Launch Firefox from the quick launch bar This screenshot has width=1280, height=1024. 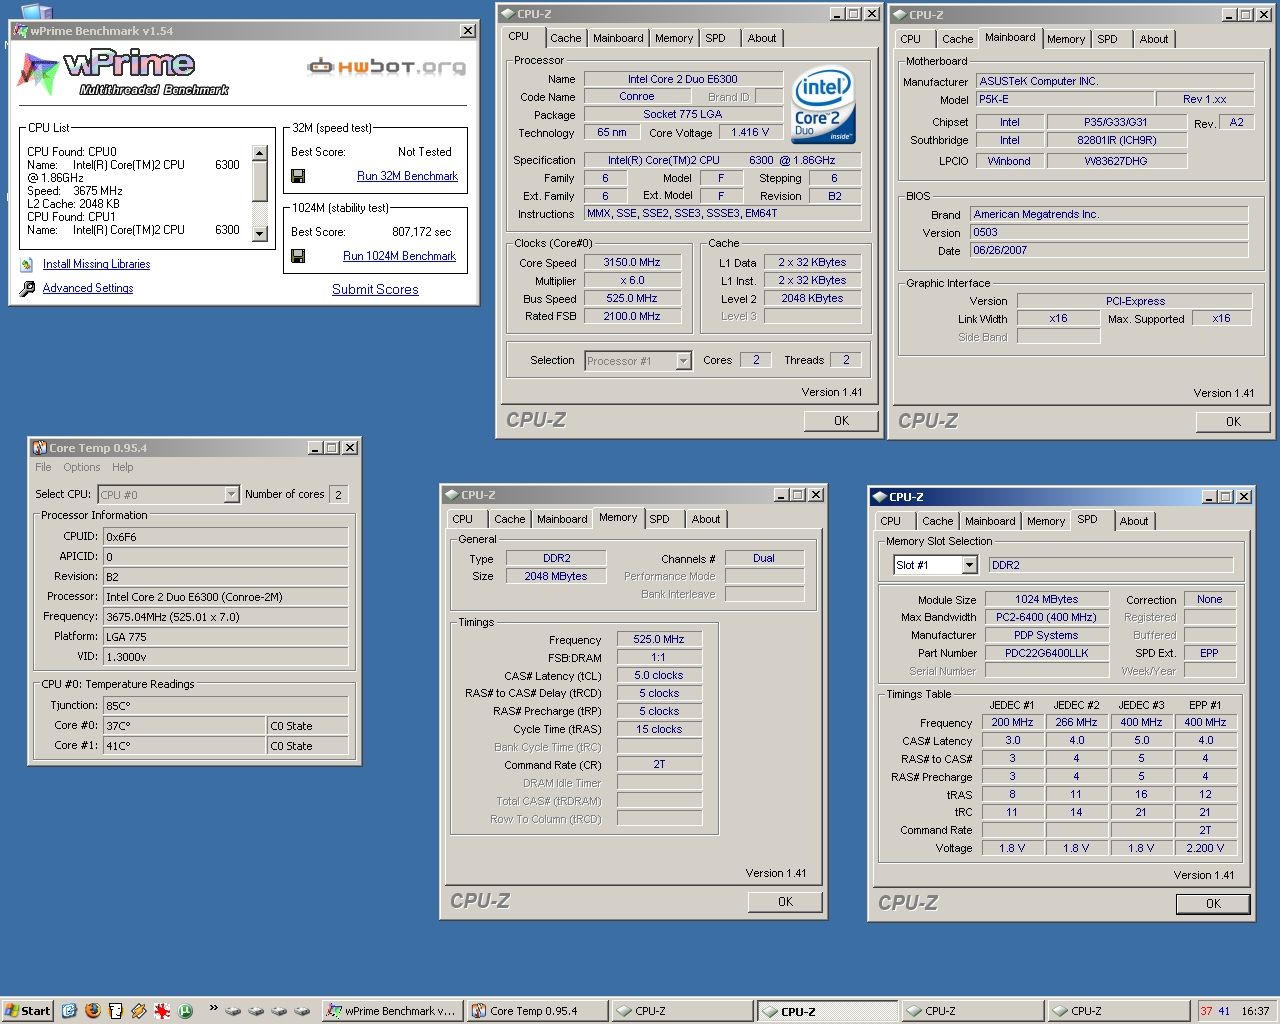(93, 1011)
